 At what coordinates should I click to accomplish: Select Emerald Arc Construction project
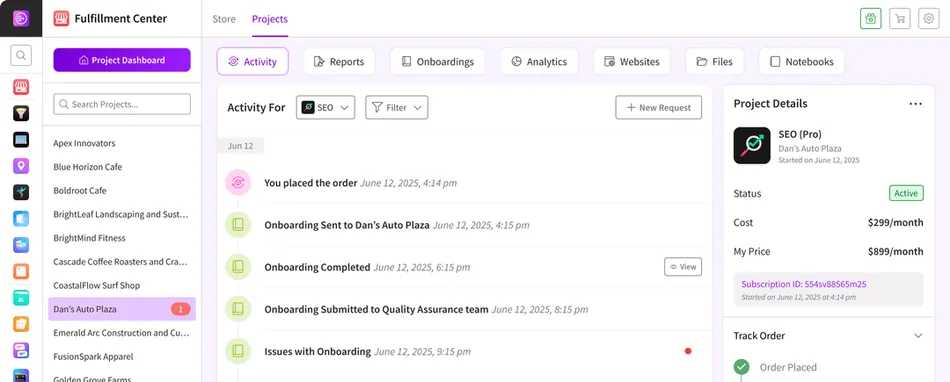click(x=121, y=333)
